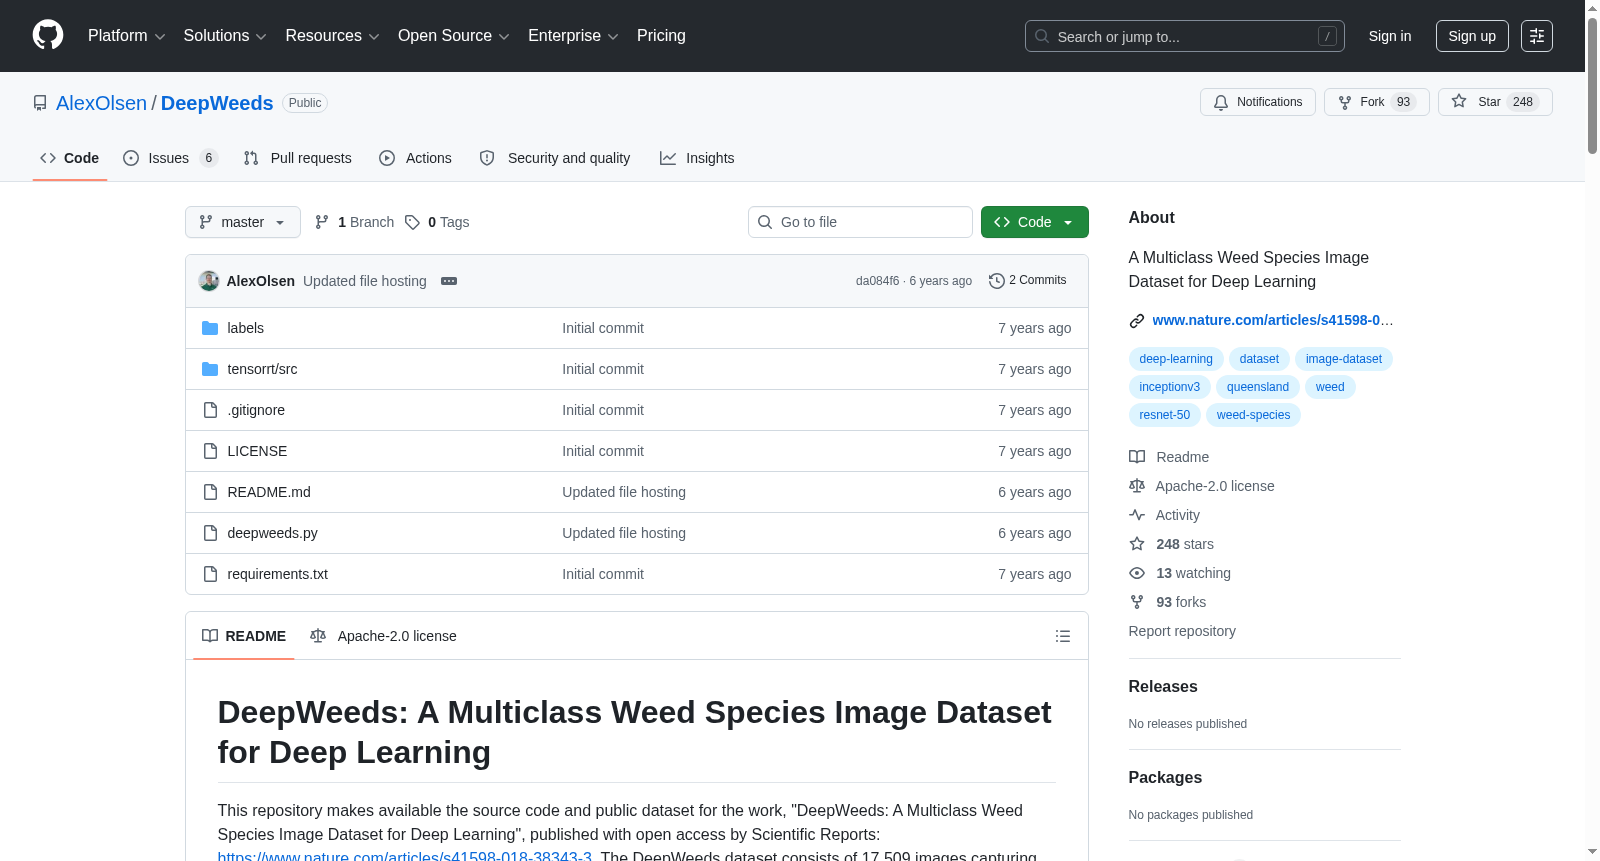Screen dimensions: 1600x861
Task: Open the 2 Commits history link
Action: coord(1028,281)
